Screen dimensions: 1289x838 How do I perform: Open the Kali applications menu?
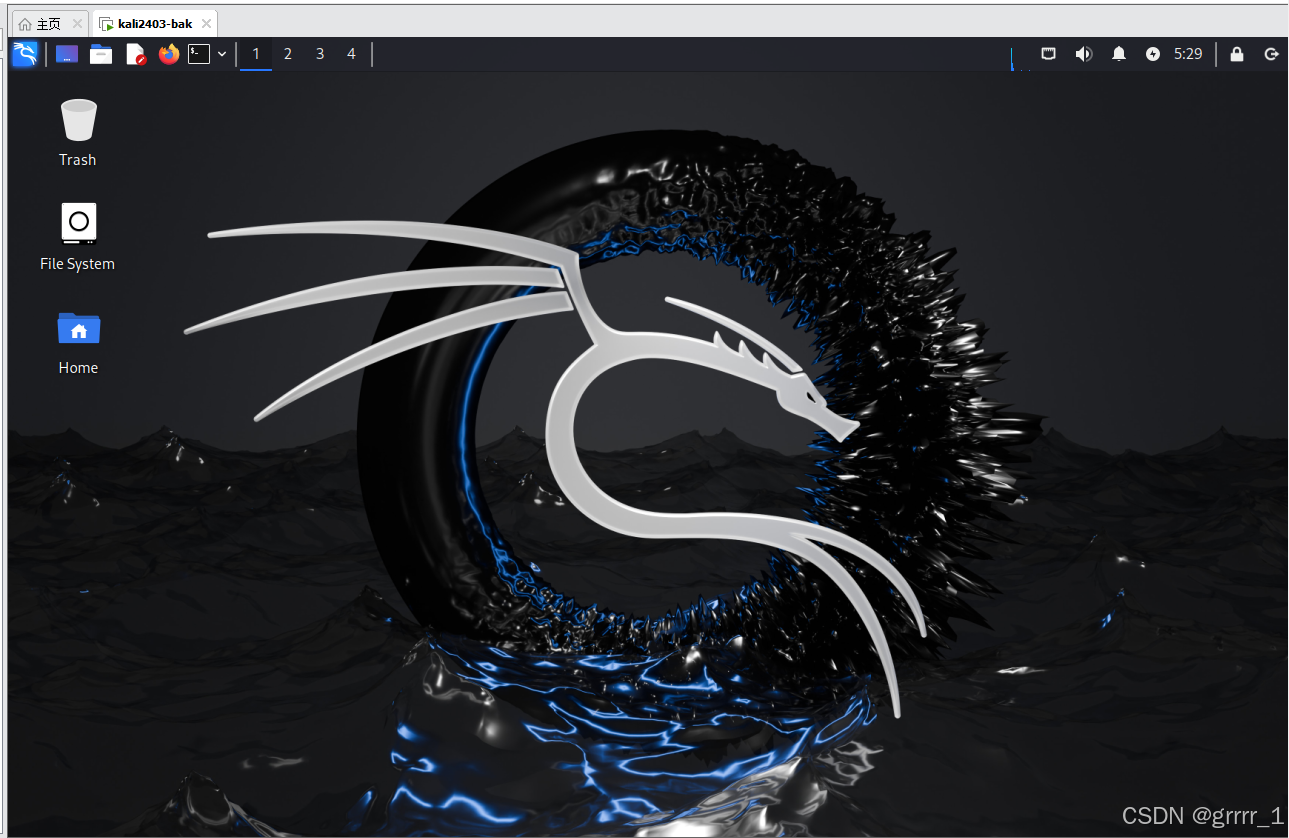25,54
